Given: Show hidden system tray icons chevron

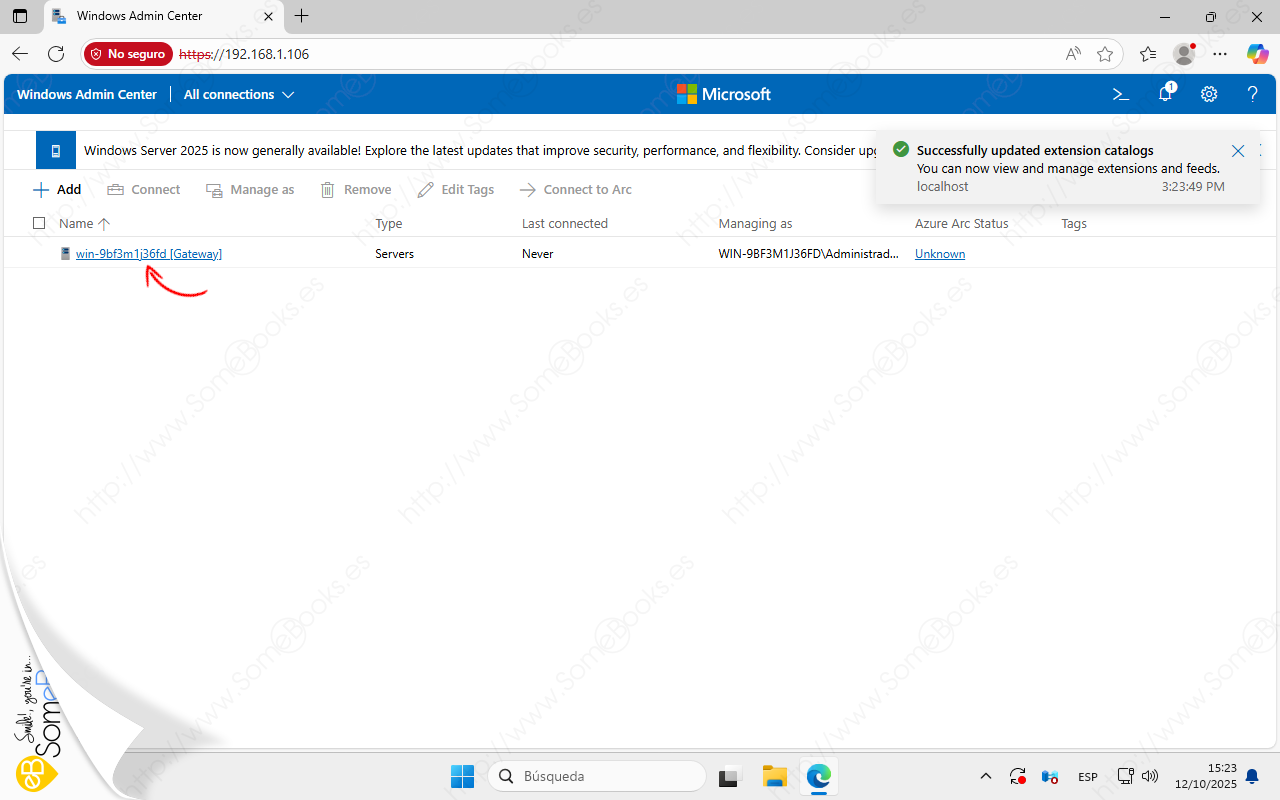Looking at the screenshot, I should (x=985, y=776).
